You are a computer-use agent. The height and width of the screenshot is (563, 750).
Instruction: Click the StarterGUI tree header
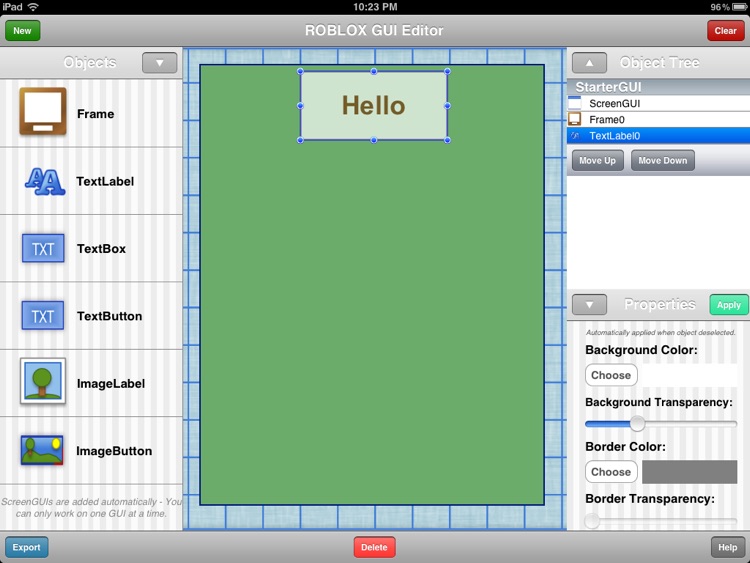click(658, 87)
